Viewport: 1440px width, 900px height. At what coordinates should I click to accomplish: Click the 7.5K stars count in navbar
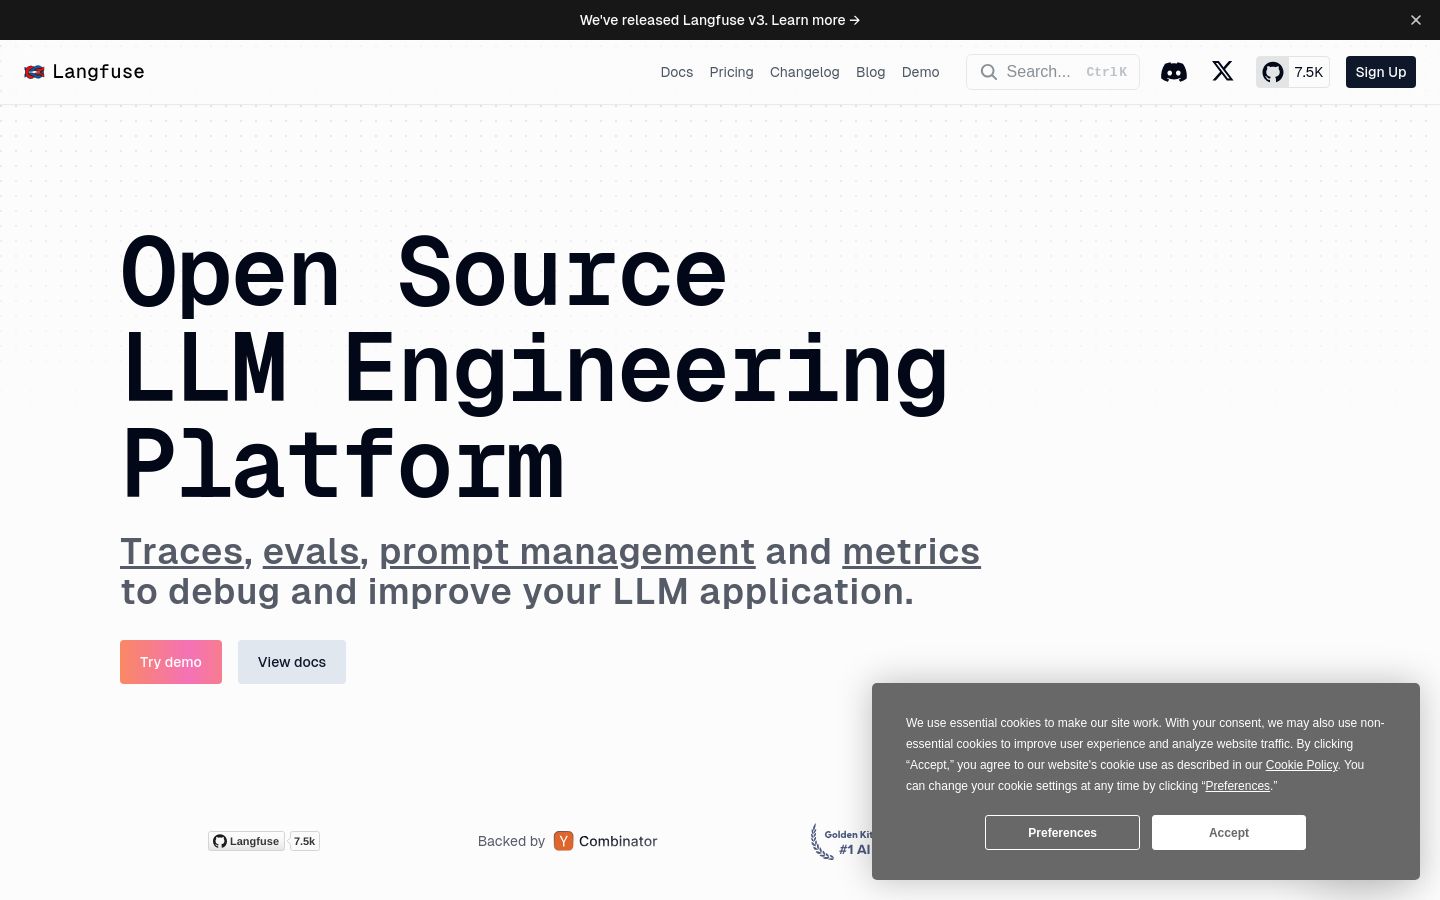pyautogui.click(x=1309, y=72)
